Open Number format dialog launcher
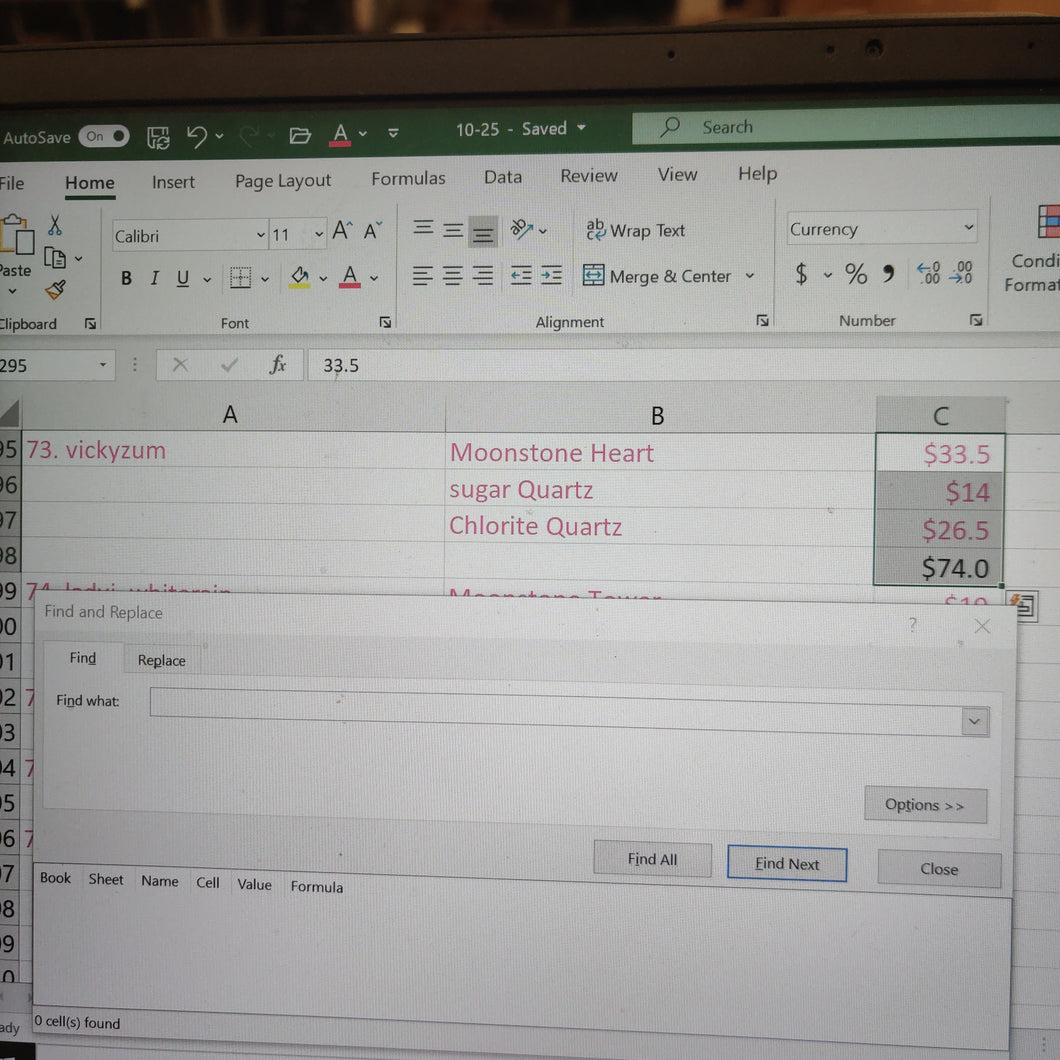The width and height of the screenshot is (1060, 1060). tap(975, 319)
